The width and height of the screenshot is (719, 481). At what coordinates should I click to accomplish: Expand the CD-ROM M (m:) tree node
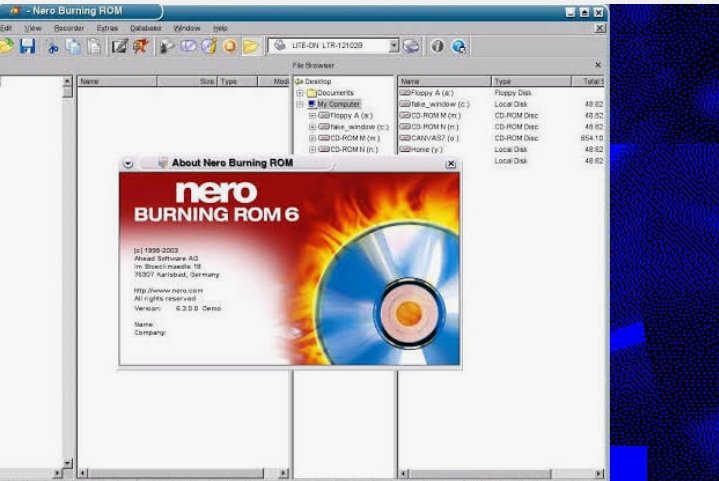tap(312, 138)
